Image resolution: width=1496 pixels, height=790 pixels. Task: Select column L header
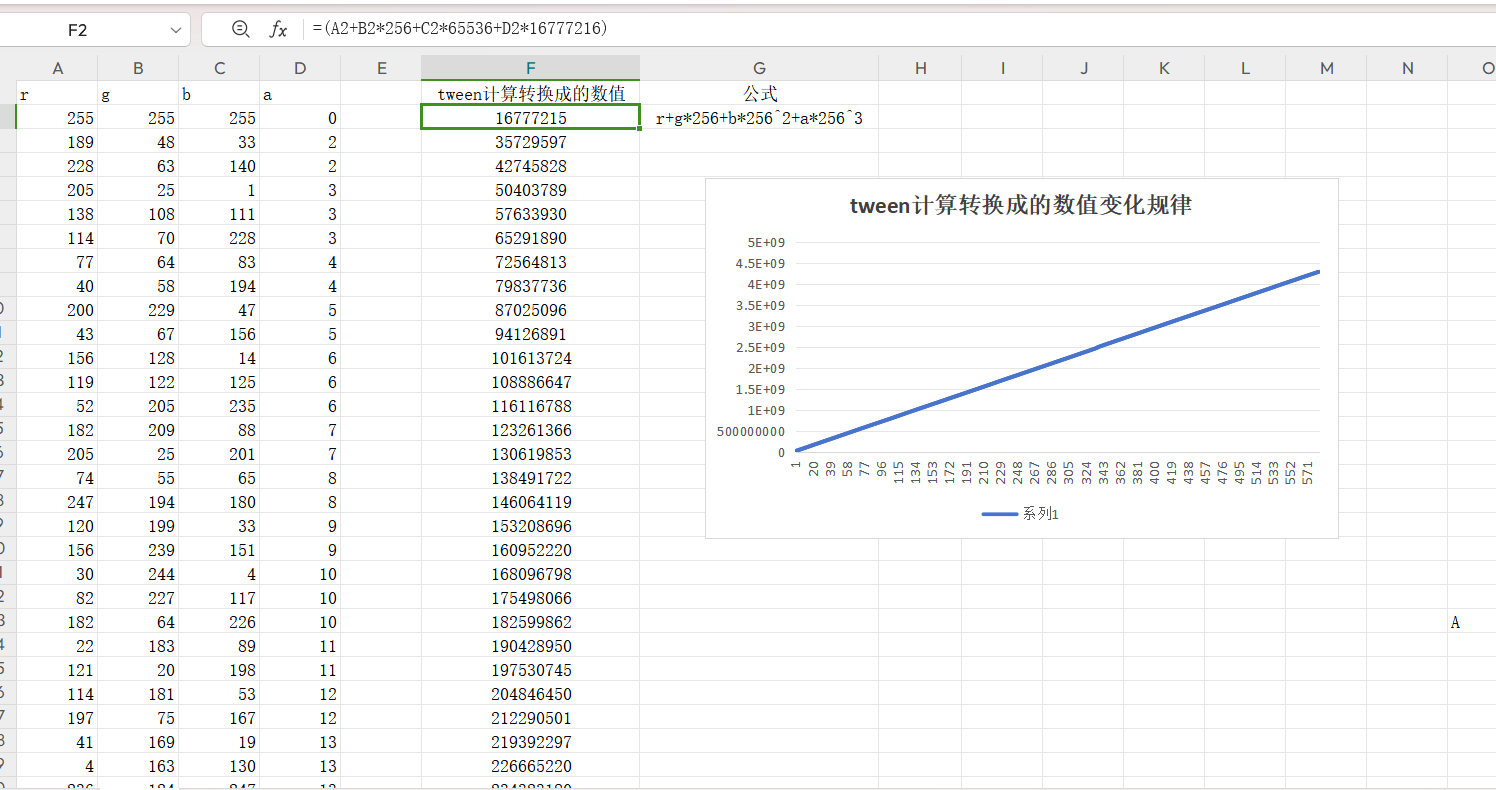point(1245,68)
